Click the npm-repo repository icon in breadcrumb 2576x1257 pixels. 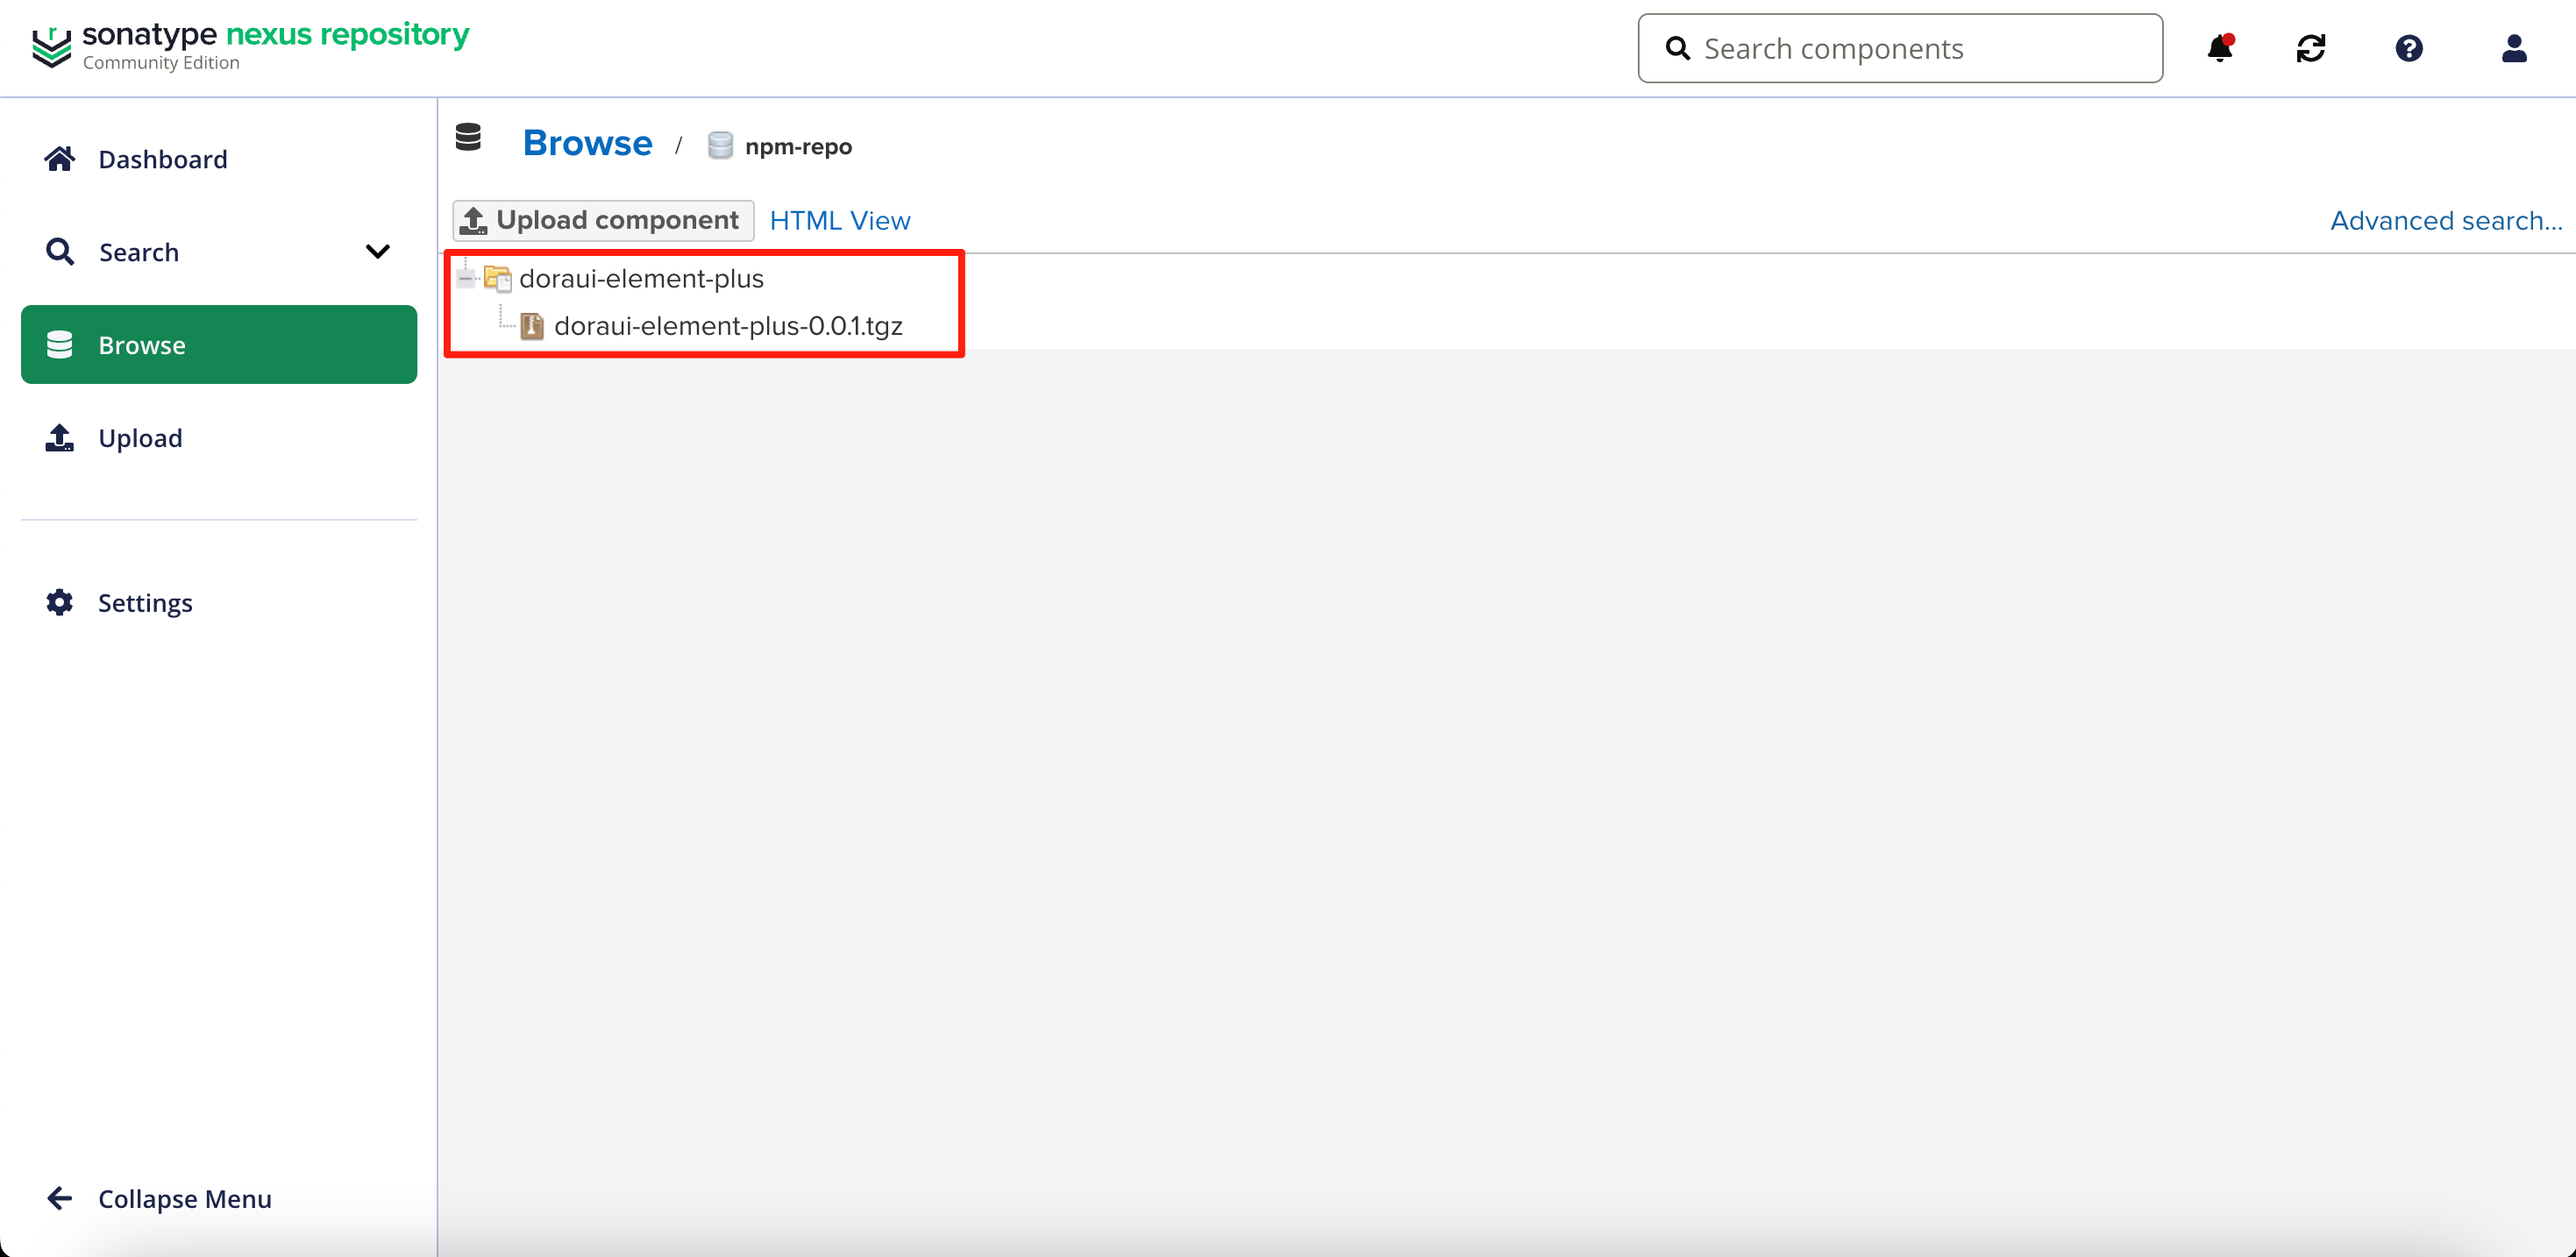(720, 146)
